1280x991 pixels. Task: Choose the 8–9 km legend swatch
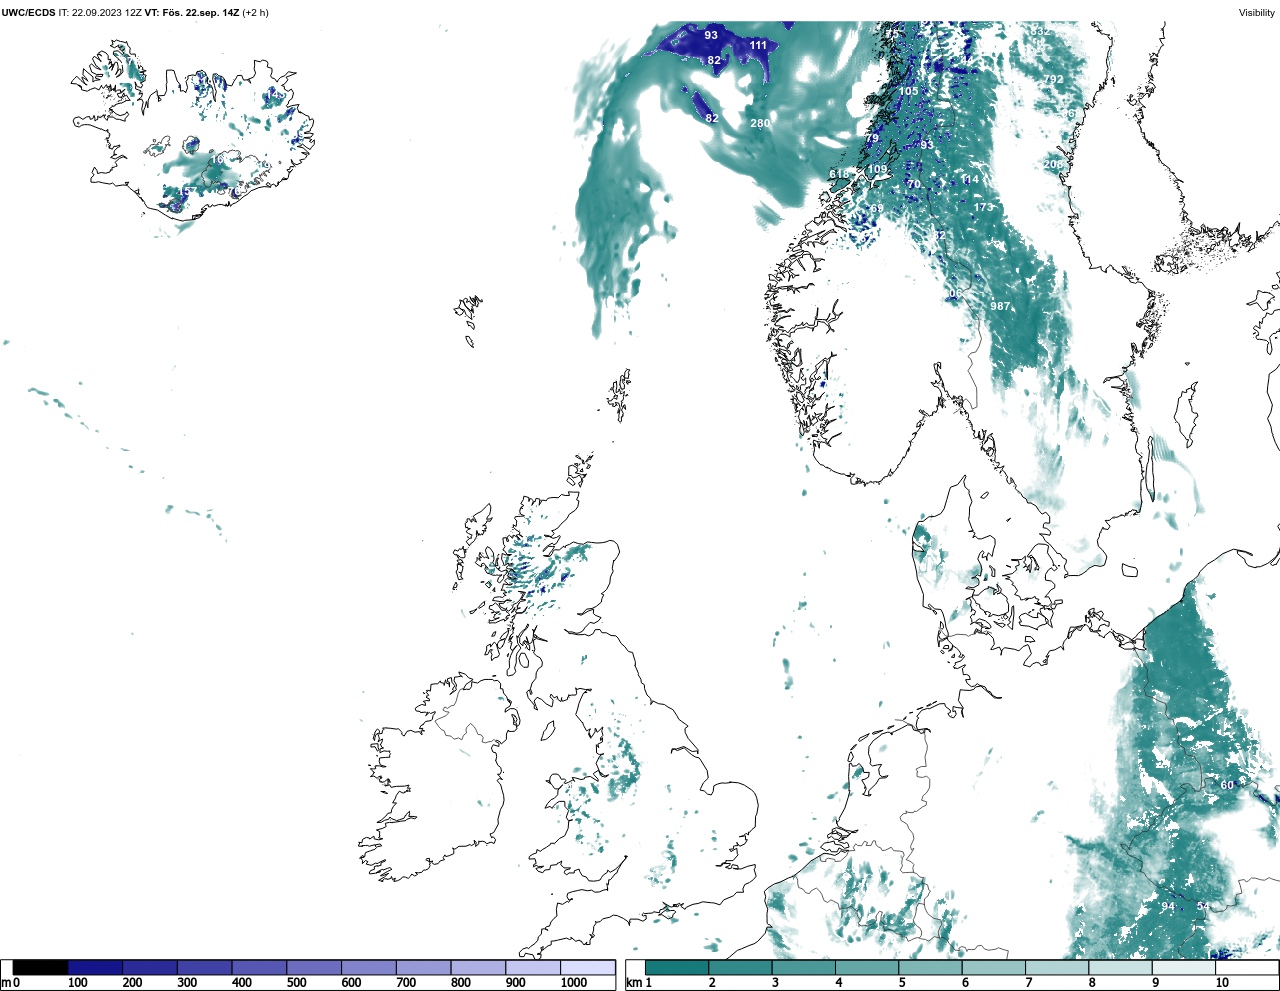[x=1120, y=968]
